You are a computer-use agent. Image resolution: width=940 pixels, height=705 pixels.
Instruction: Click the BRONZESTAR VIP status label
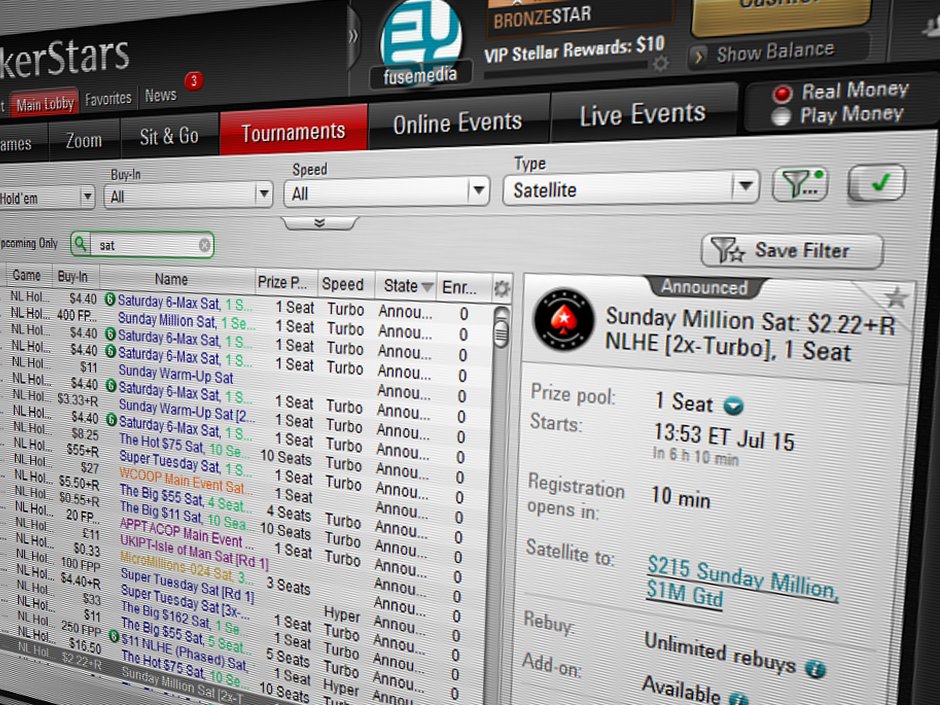pyautogui.click(x=542, y=18)
